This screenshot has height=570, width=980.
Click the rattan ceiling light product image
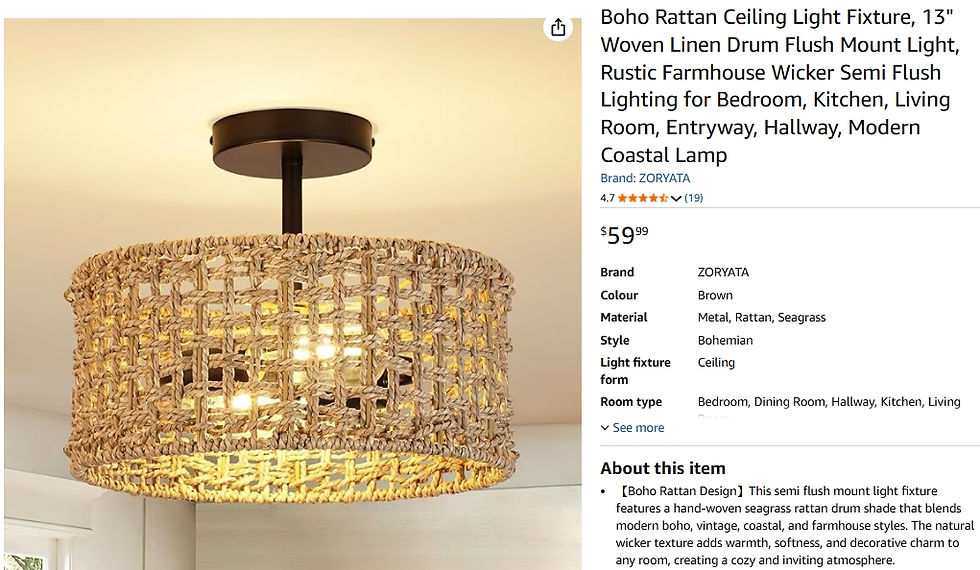click(290, 330)
